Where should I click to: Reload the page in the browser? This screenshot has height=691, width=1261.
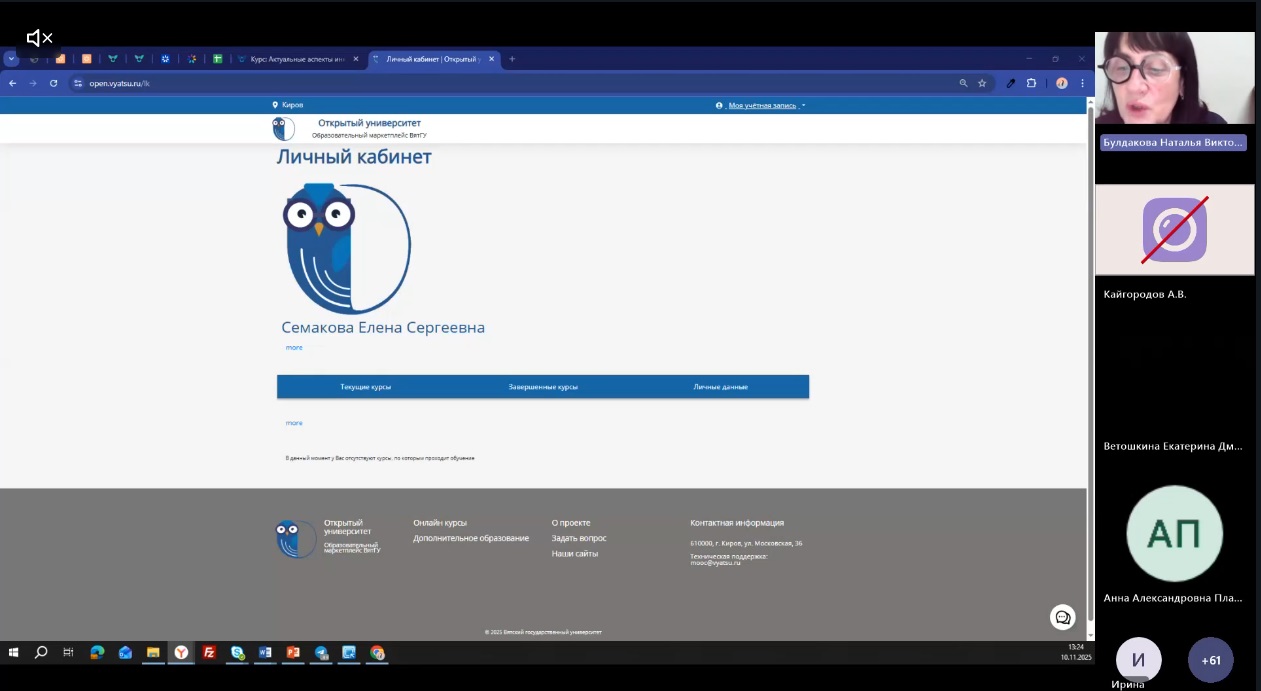(x=54, y=84)
